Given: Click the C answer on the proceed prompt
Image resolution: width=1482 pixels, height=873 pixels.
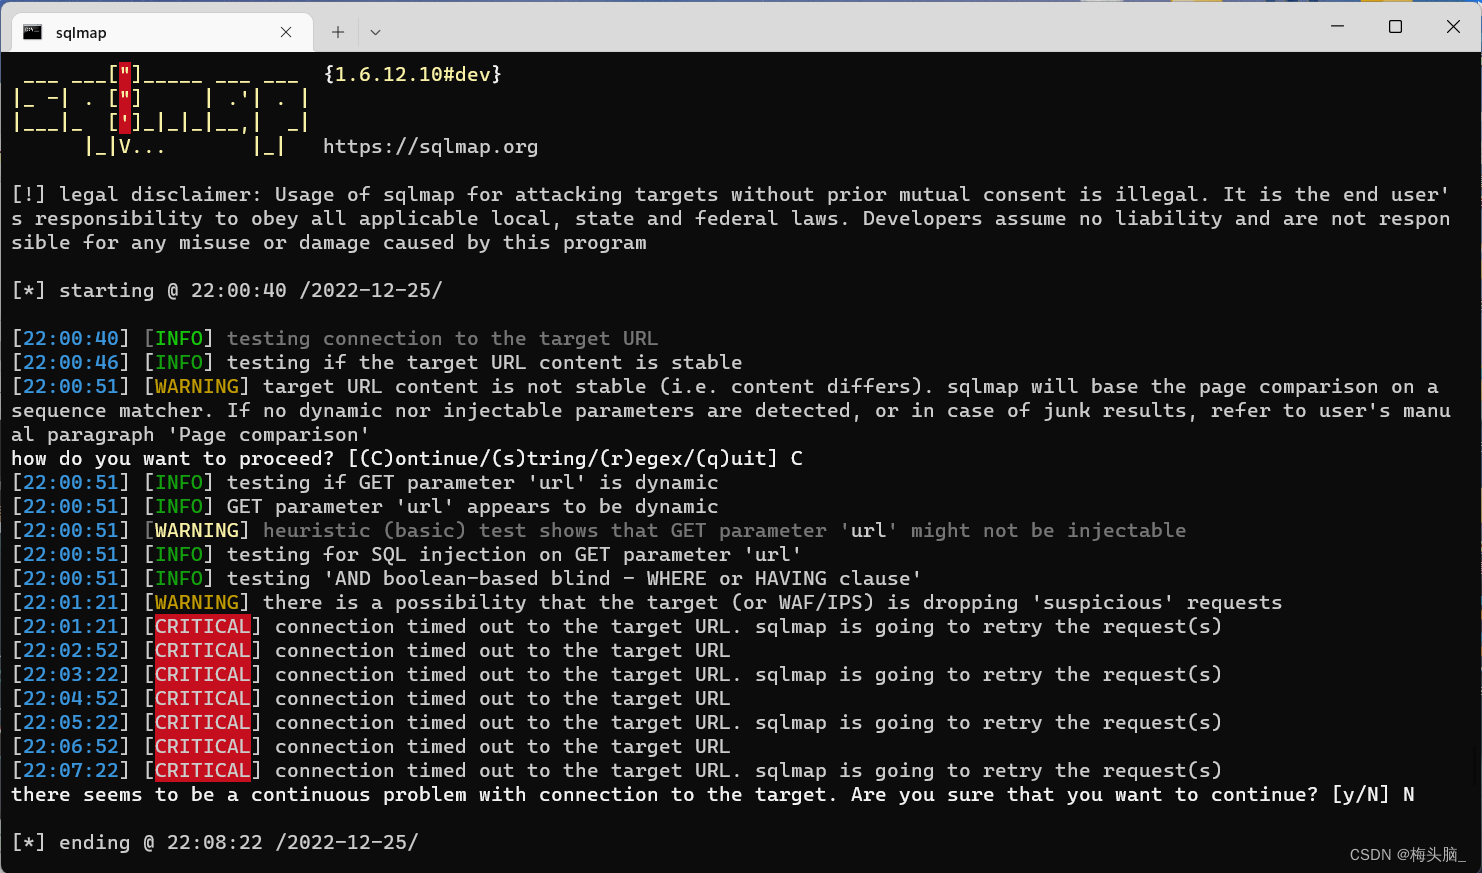Looking at the screenshot, I should (795, 458).
